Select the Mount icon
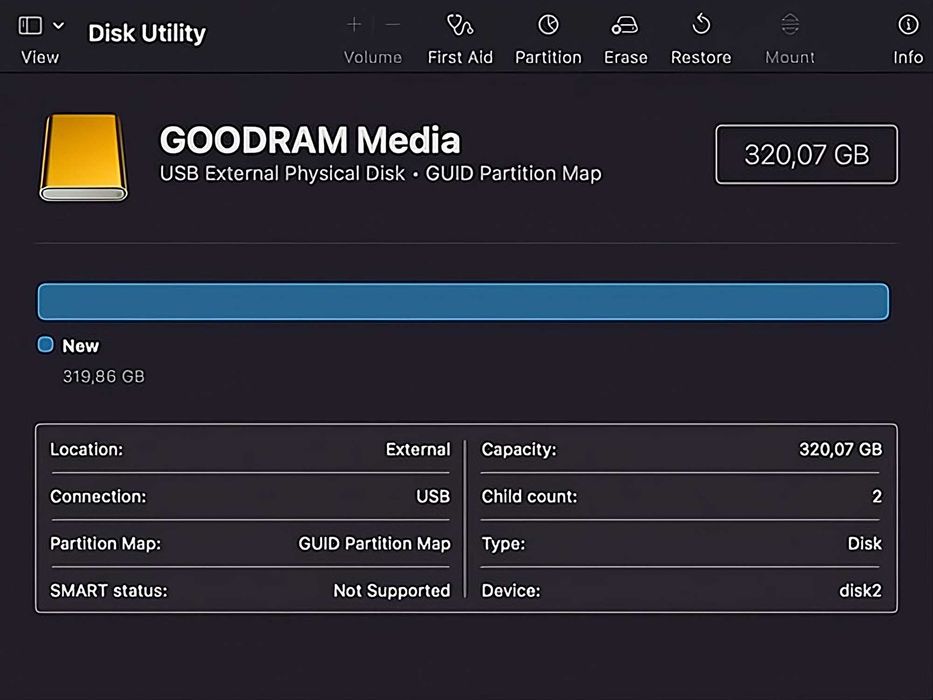 790,25
